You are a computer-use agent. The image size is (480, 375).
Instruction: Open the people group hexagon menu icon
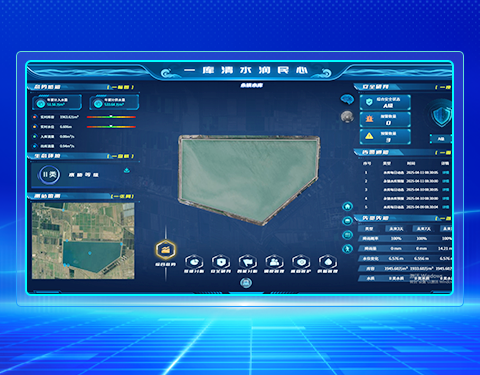click(x=274, y=262)
